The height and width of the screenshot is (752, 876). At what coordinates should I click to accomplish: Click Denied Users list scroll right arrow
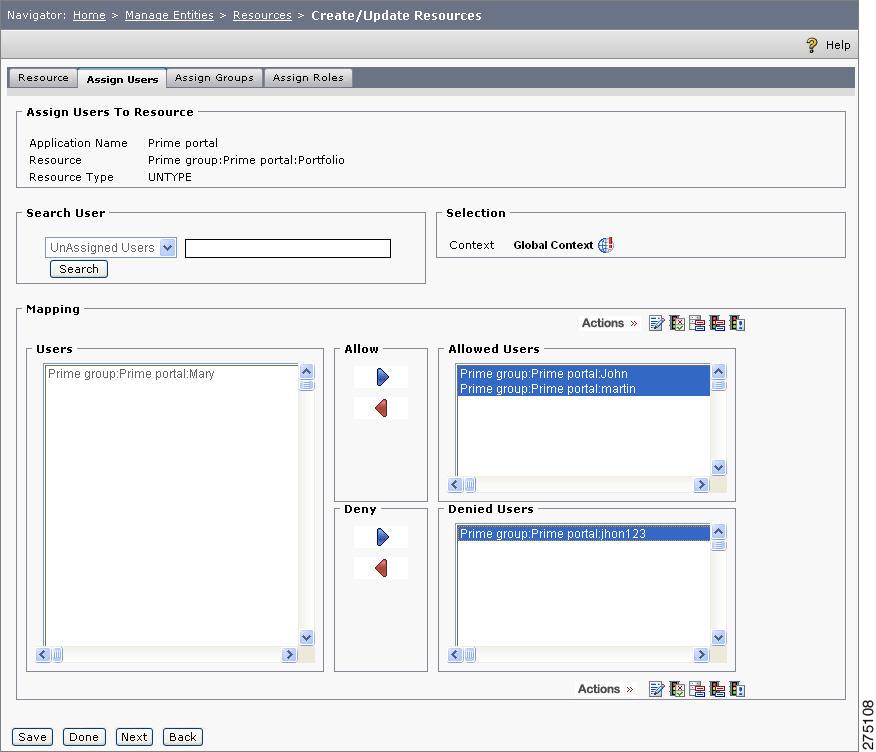pos(701,655)
